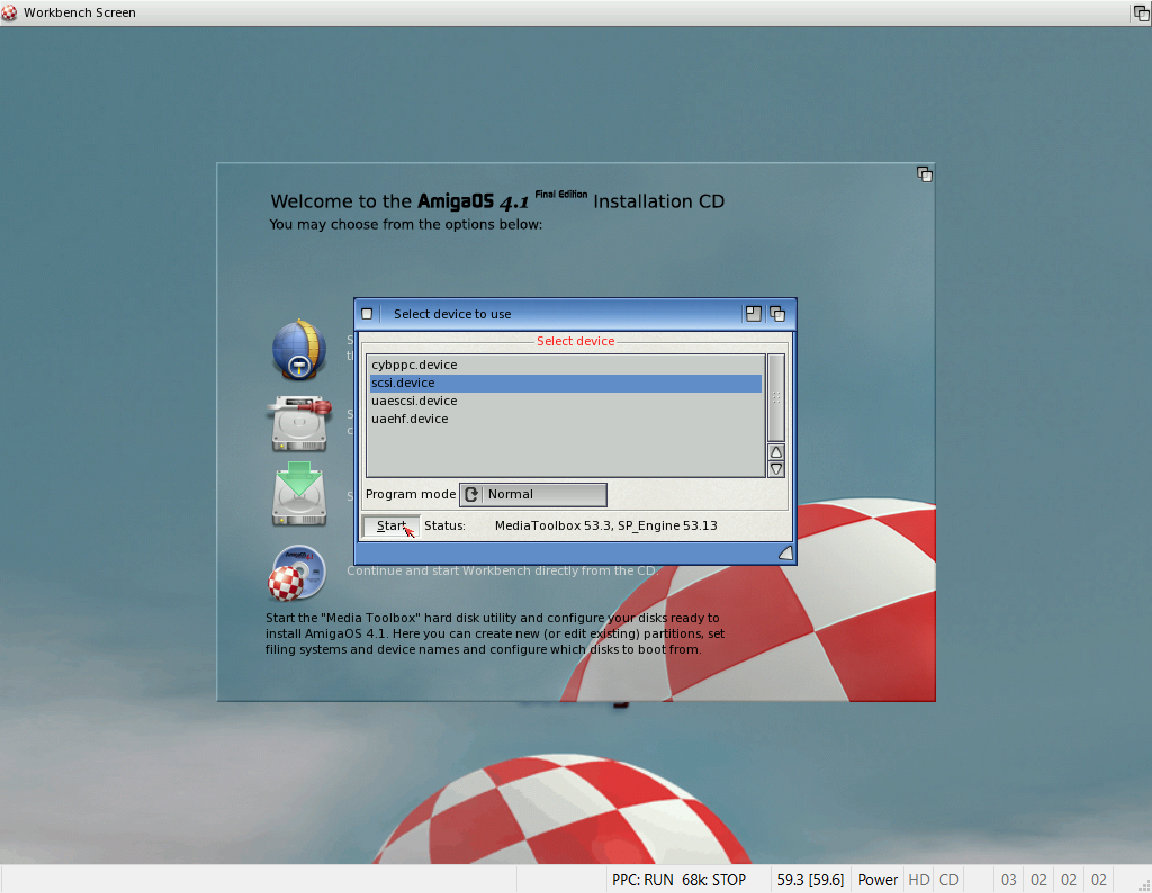Click the device list scroll up arrow
The height and width of the screenshot is (893, 1152).
coord(776,452)
